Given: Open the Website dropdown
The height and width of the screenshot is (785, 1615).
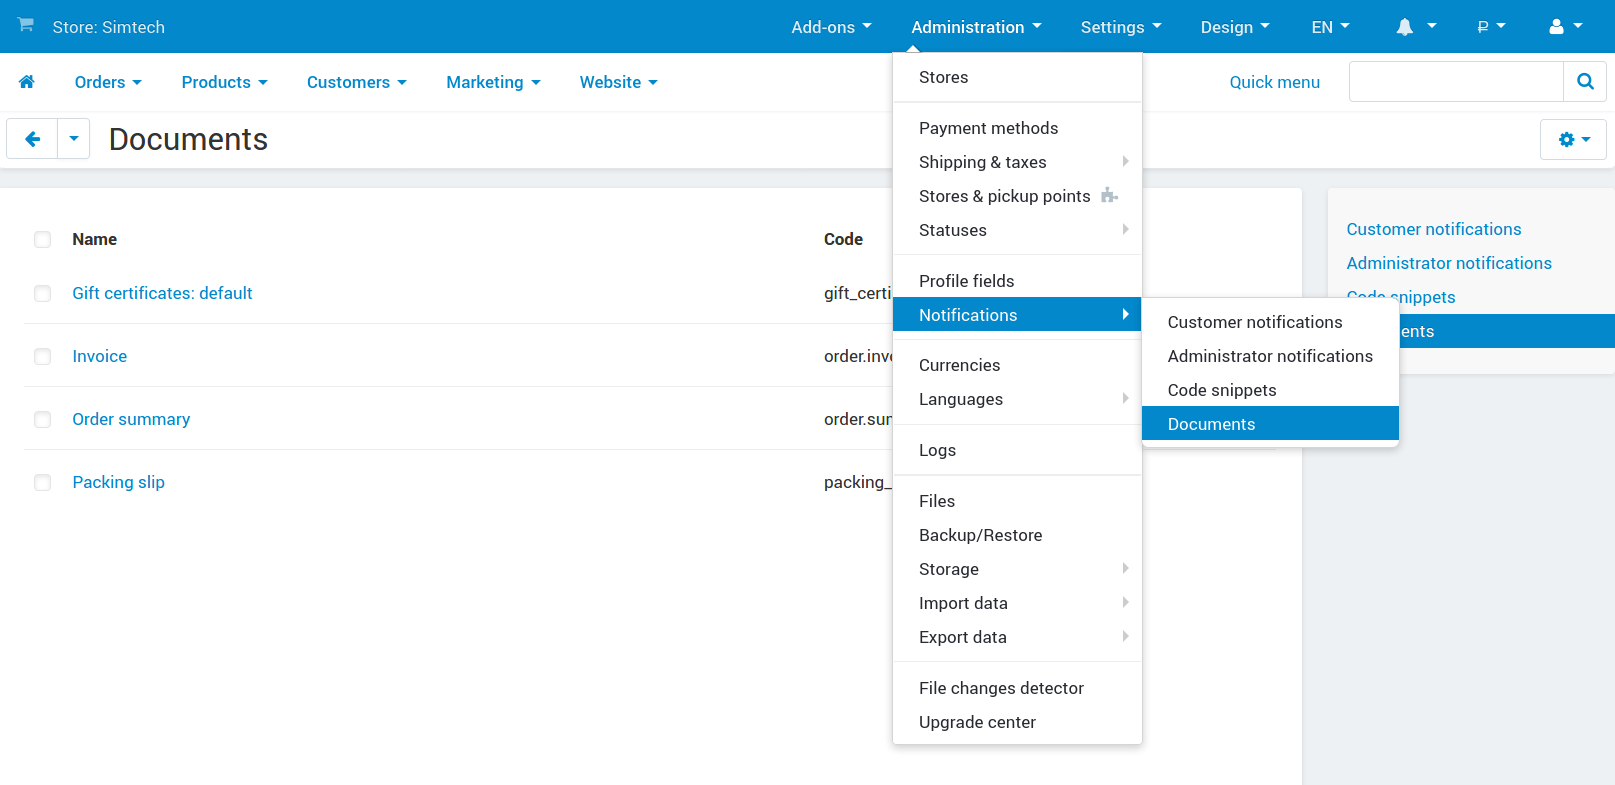Looking at the screenshot, I should (x=619, y=82).
